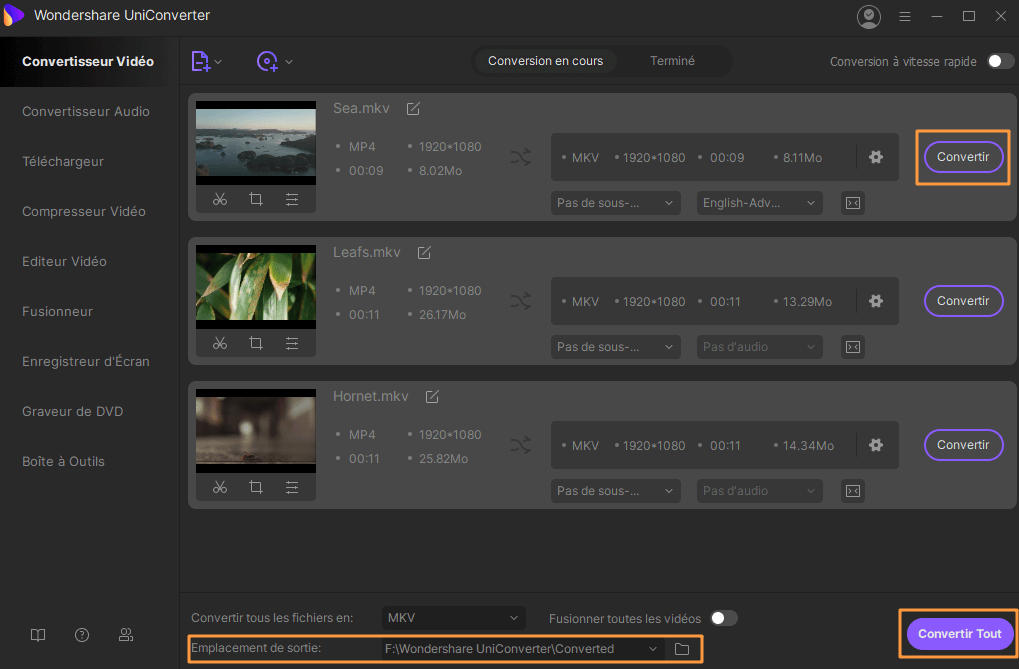This screenshot has height=669, width=1019.
Task: Select Convertisseur Vidéo in sidebar
Action: click(x=88, y=61)
